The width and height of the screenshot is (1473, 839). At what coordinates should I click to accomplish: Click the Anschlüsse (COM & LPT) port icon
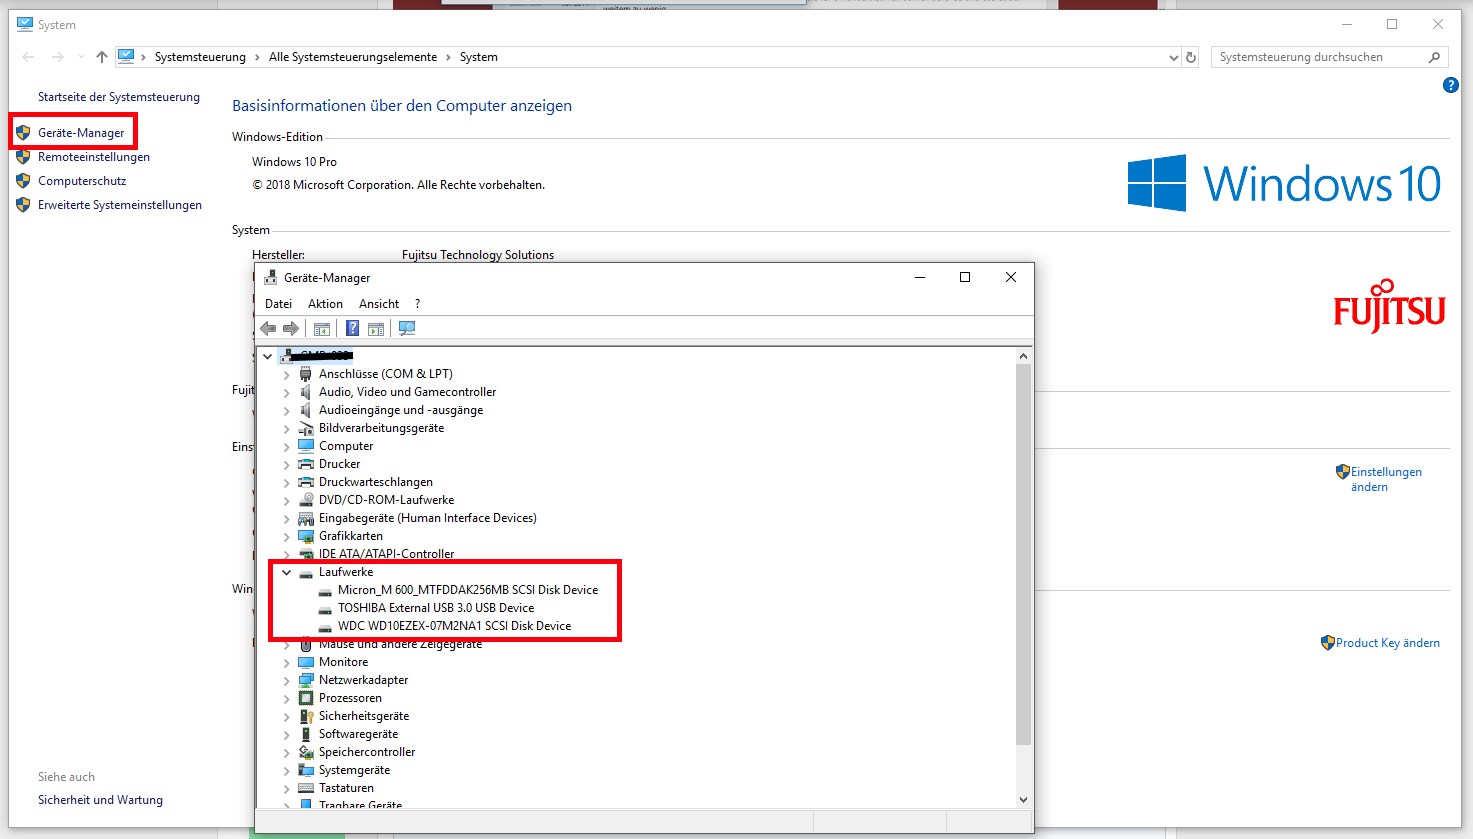click(306, 374)
